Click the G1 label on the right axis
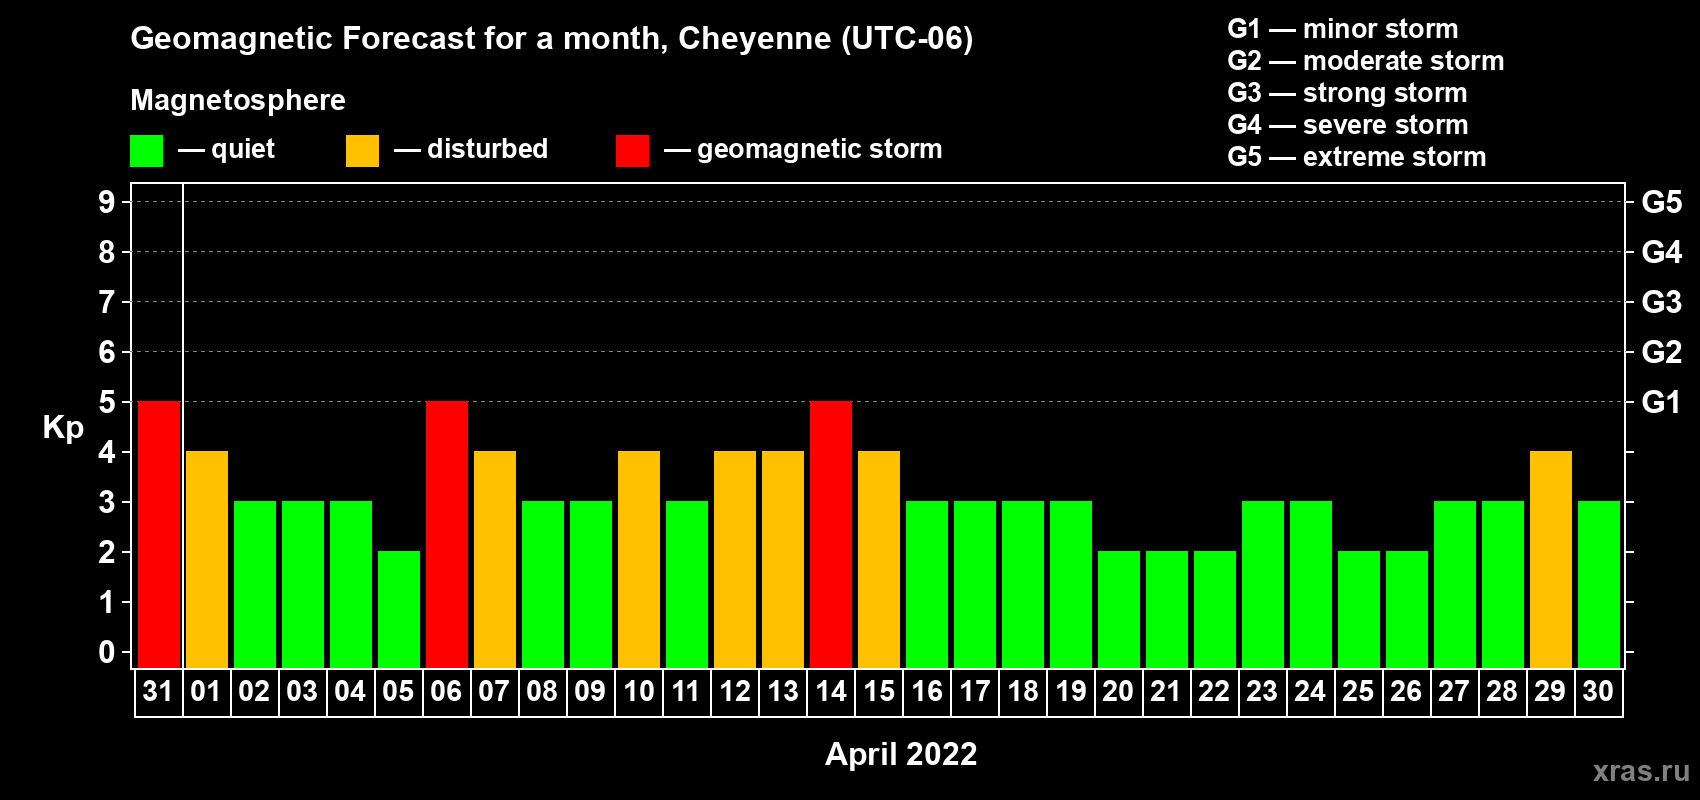Screen dimensions: 1700x800 point(1662,402)
